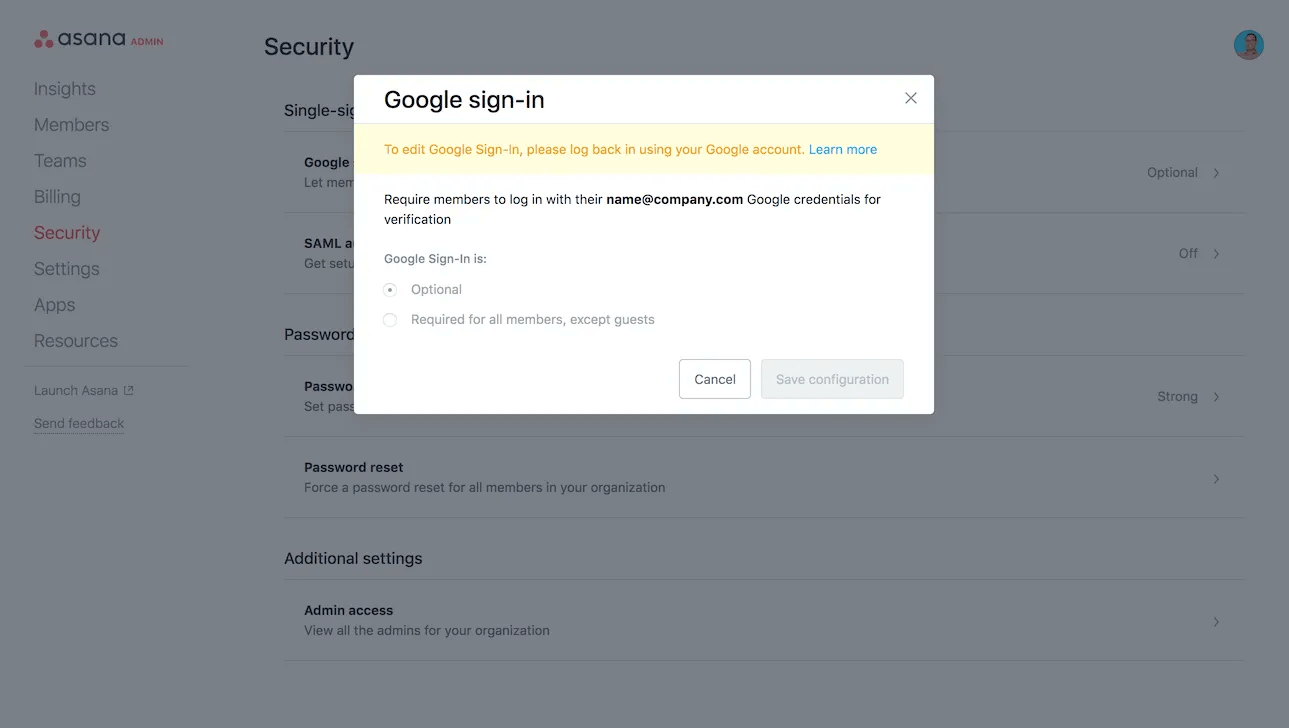Screen dimensions: 1289x728
Task: Open the Learn more link
Action: 842,148
